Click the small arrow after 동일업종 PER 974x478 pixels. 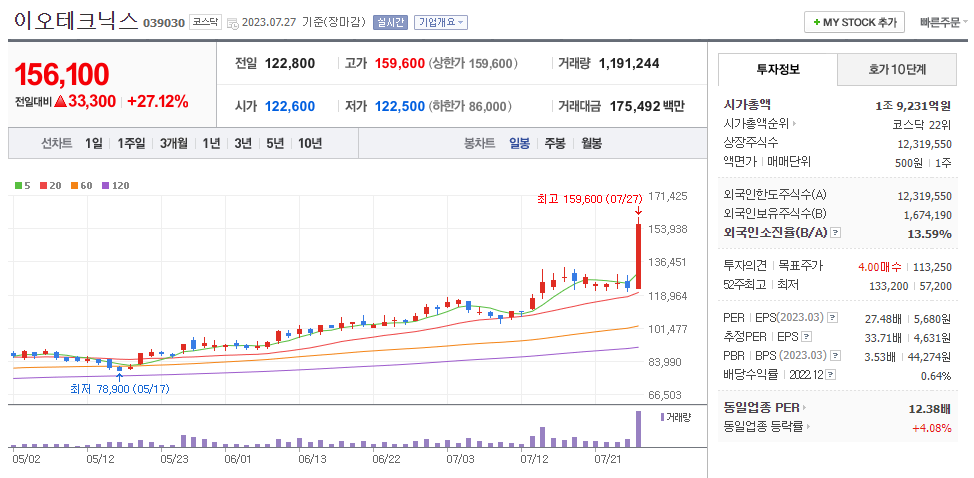click(x=804, y=408)
